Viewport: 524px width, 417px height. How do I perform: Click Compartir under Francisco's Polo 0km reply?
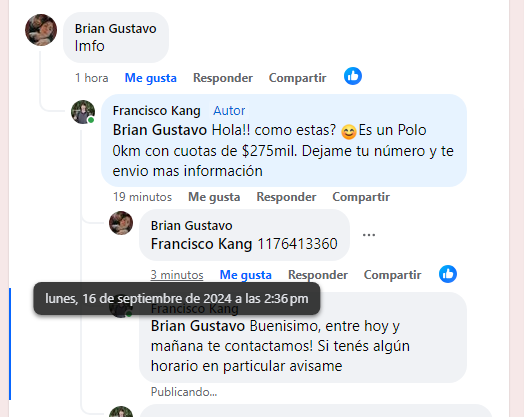(361, 197)
